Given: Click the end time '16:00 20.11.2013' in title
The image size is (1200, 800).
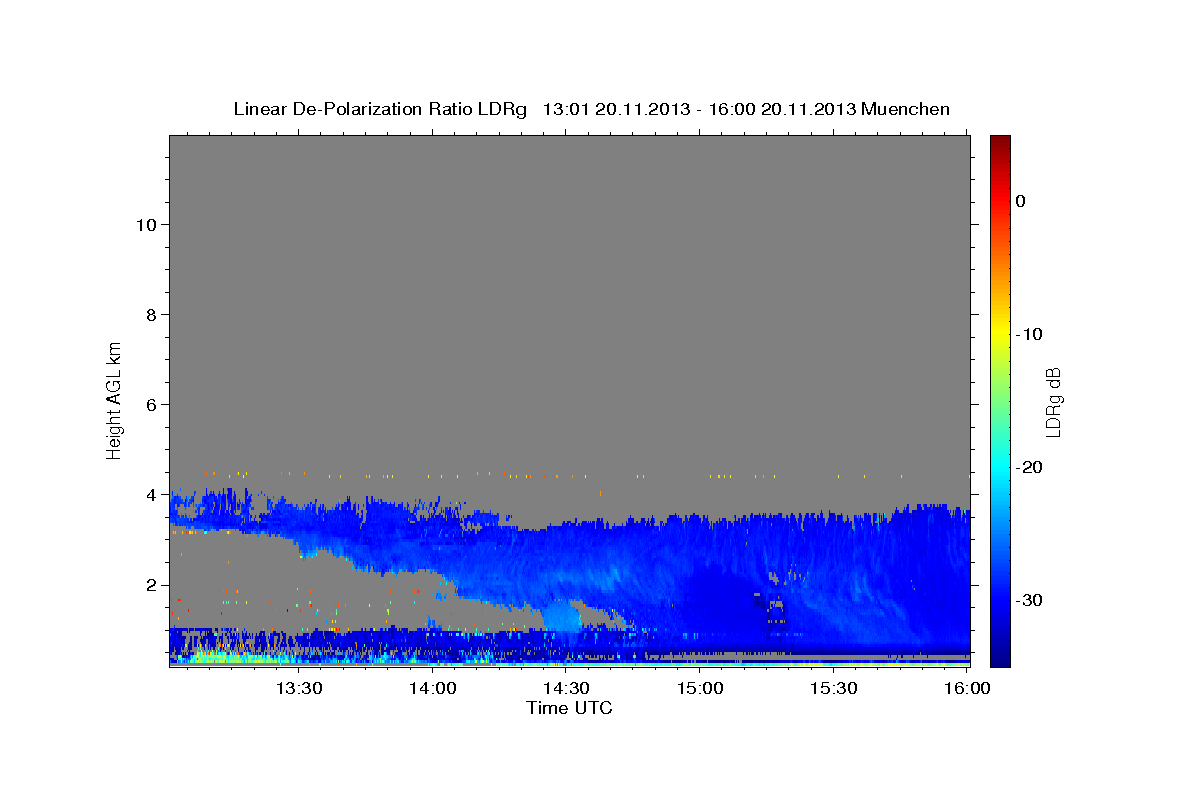Looking at the screenshot, I should tap(782, 109).
